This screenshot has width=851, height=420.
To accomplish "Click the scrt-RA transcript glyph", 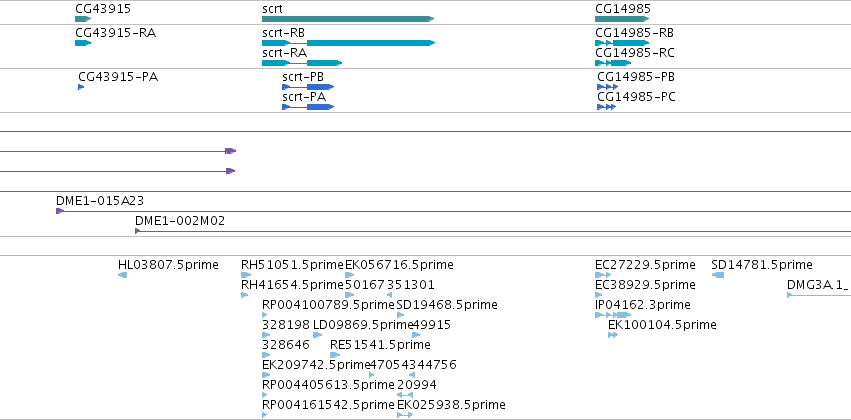I will [302, 63].
